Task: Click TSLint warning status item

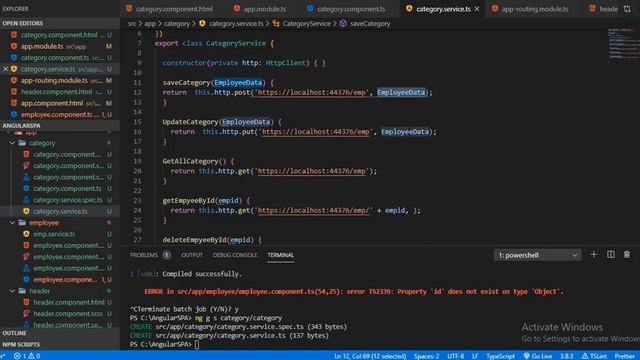Action: [x=594, y=356]
